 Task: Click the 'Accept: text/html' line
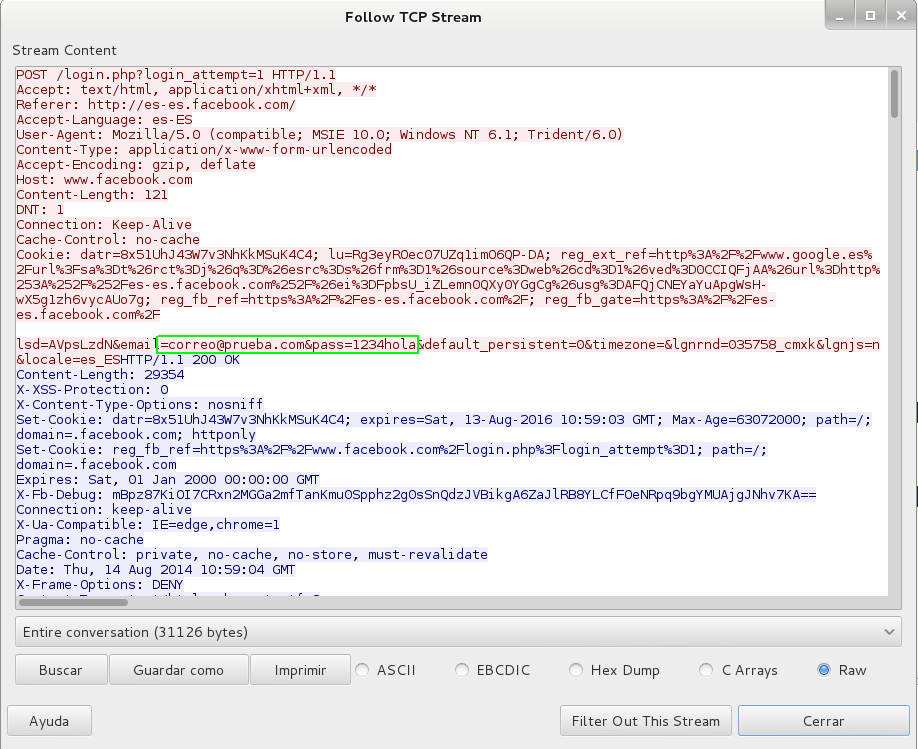[x=196, y=89]
